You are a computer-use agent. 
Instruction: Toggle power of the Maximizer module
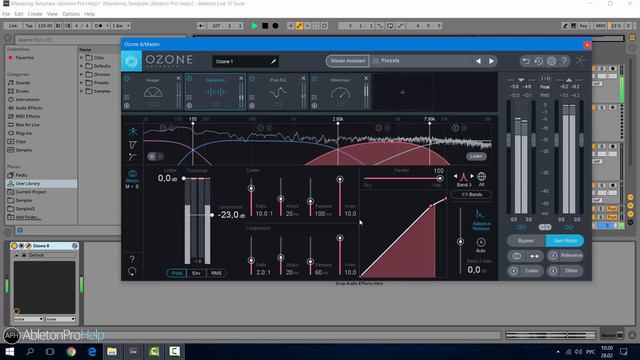314,78
